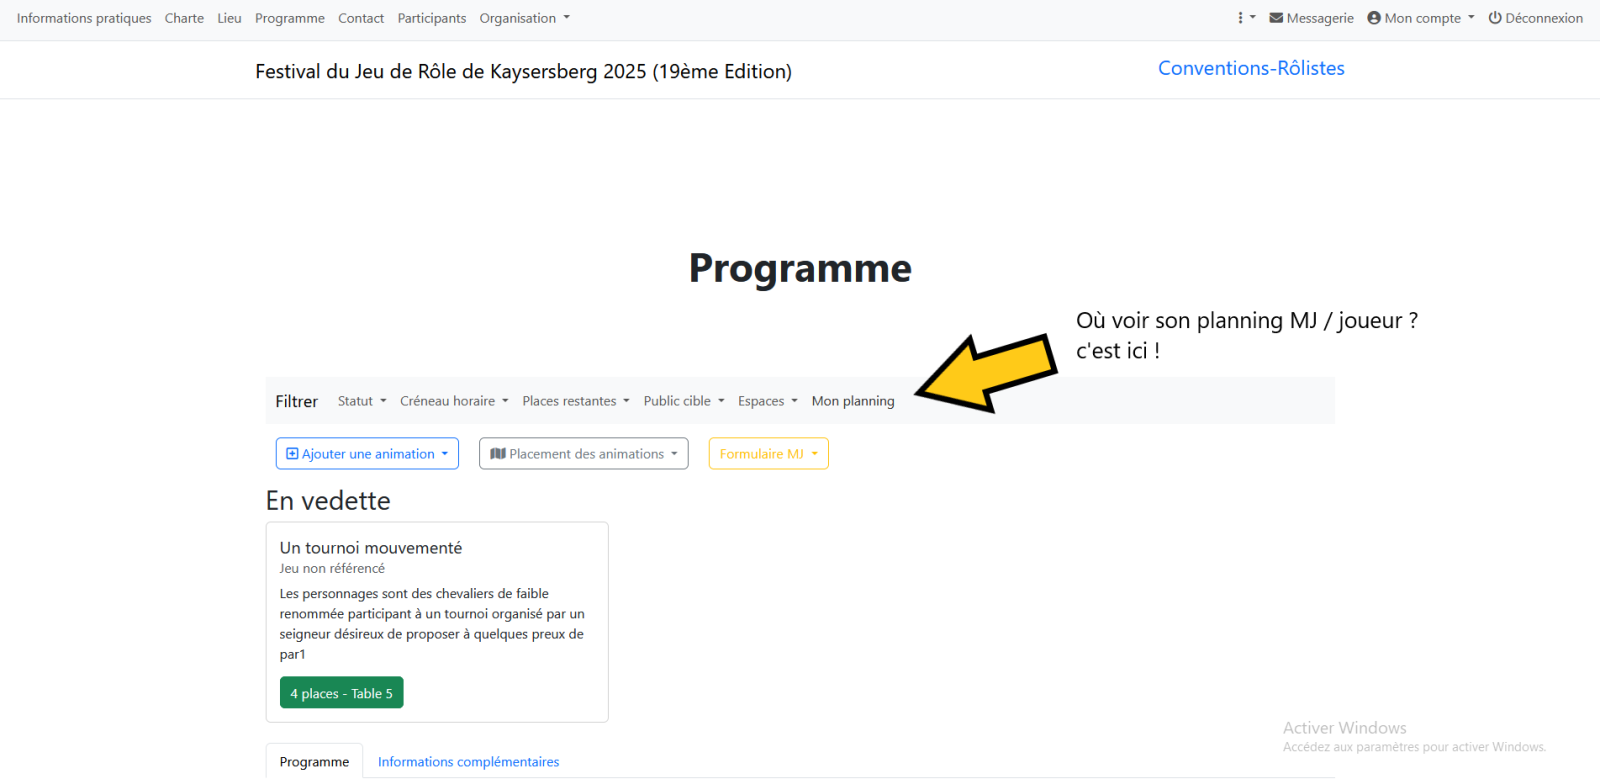Select the Programme tab below
The height and width of the screenshot is (779, 1600).
[314, 762]
